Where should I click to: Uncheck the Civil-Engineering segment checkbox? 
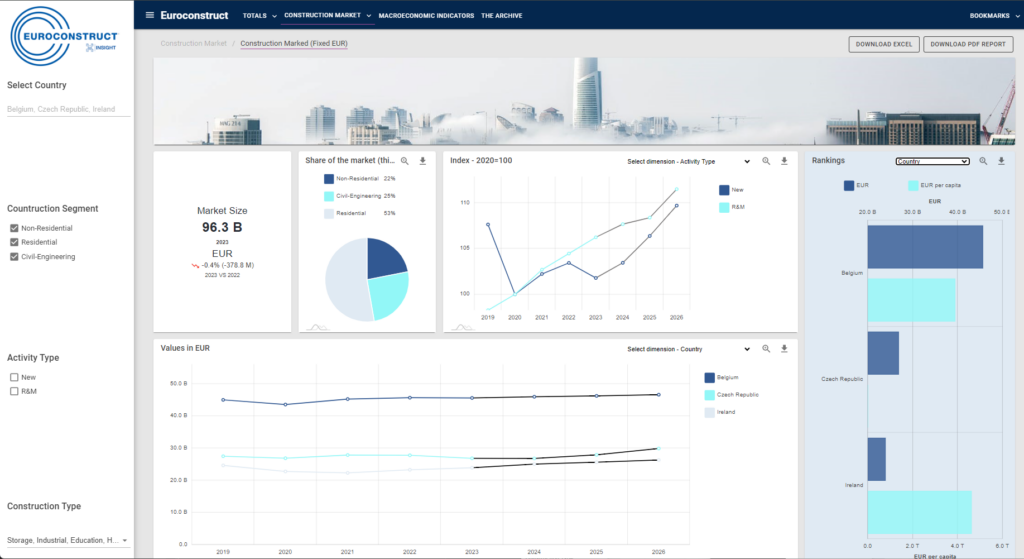coord(14,257)
